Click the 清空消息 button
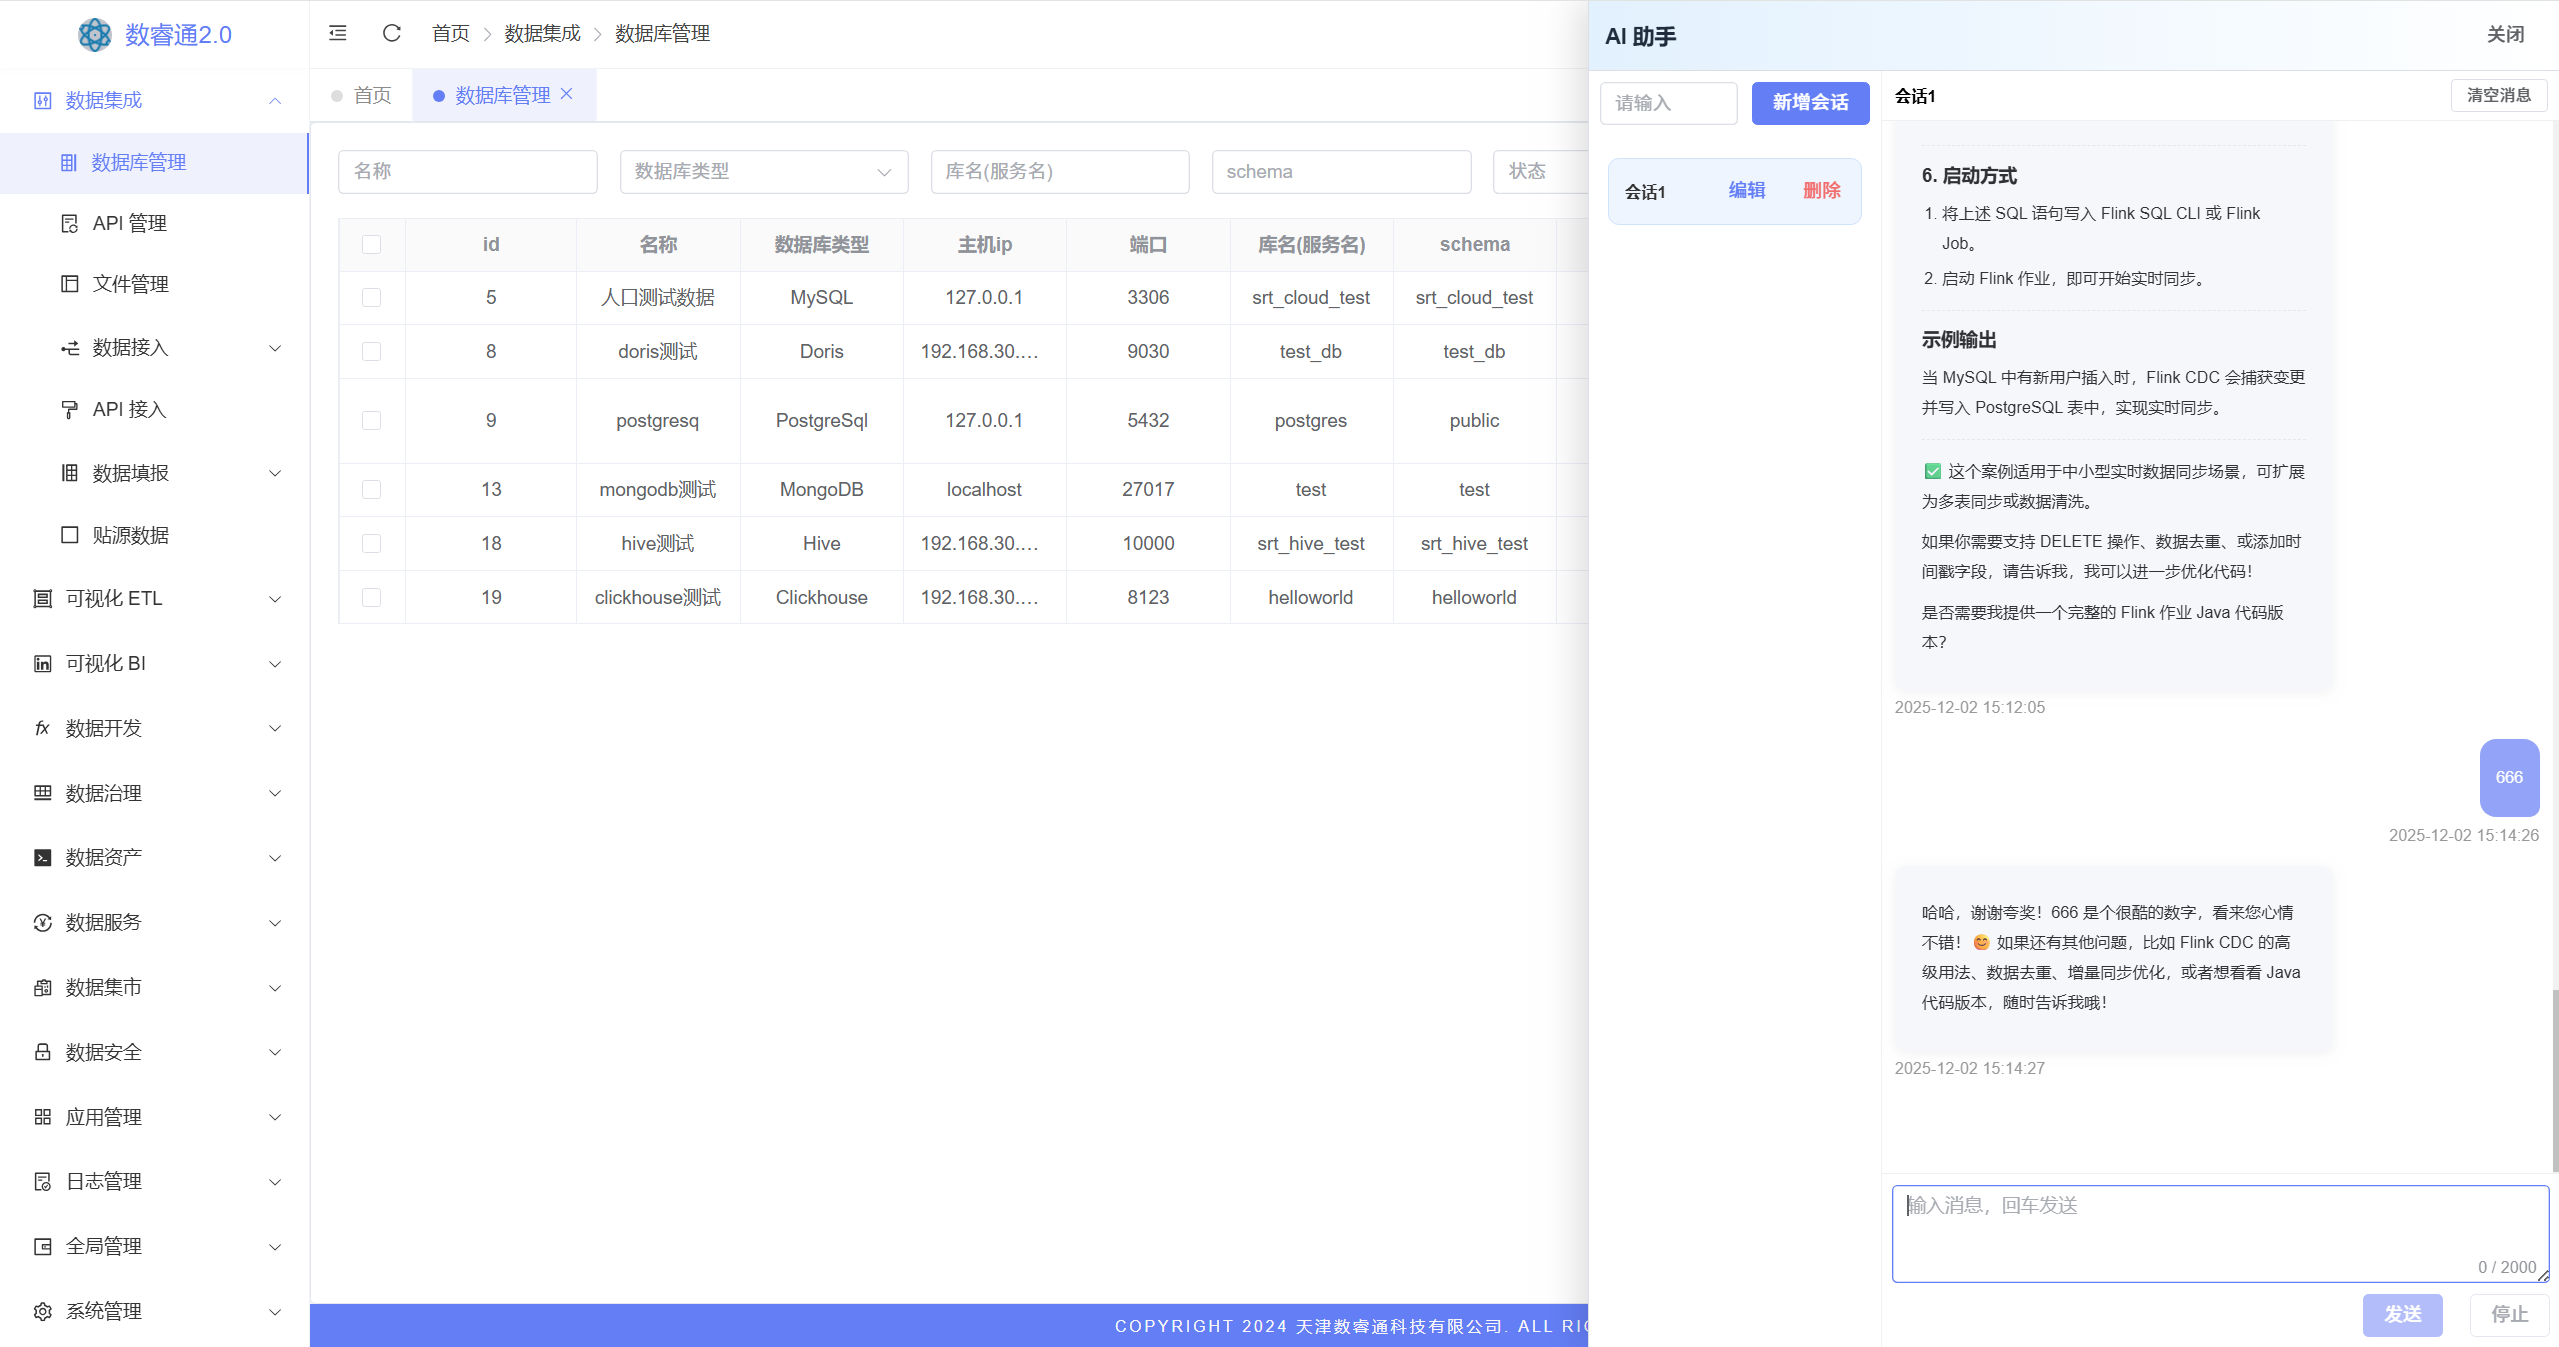Image resolution: width=2559 pixels, height=1347 pixels. (2498, 95)
